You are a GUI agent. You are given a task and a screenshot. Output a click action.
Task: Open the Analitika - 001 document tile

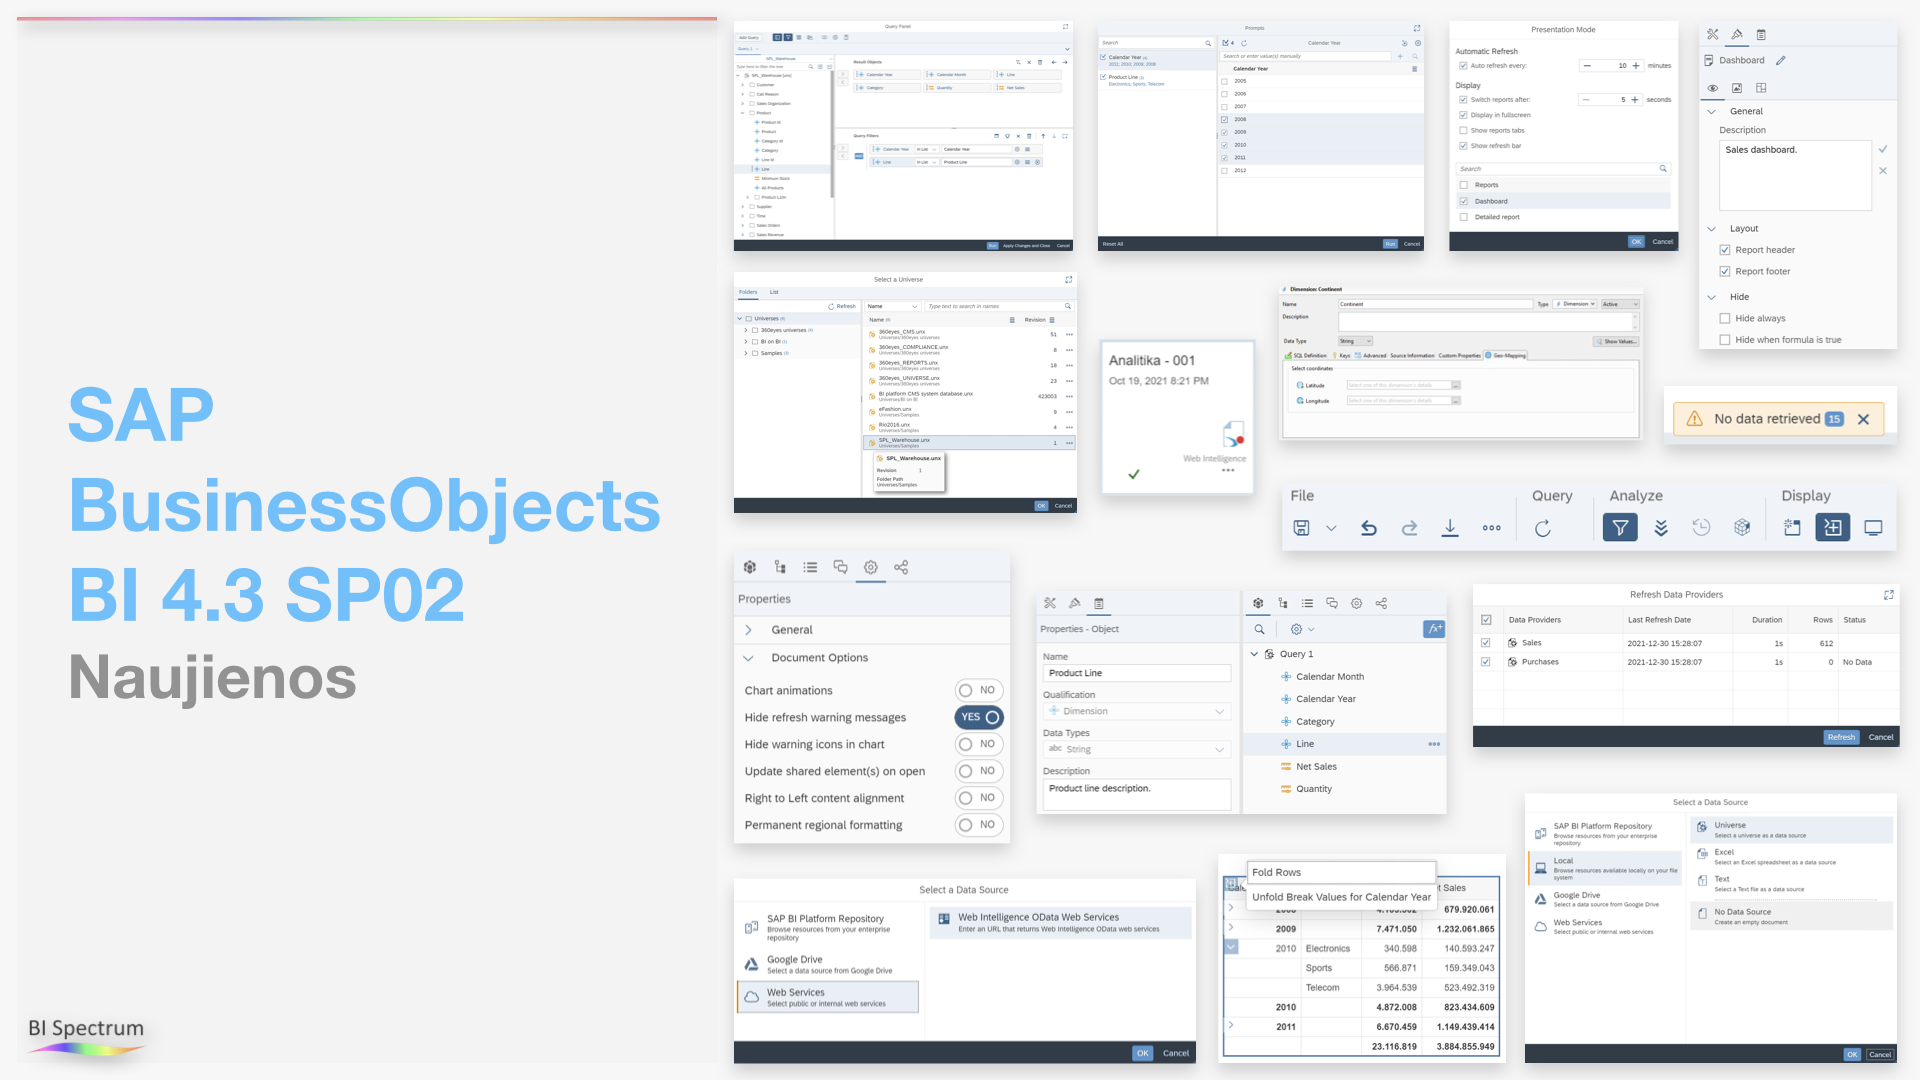coord(1178,418)
